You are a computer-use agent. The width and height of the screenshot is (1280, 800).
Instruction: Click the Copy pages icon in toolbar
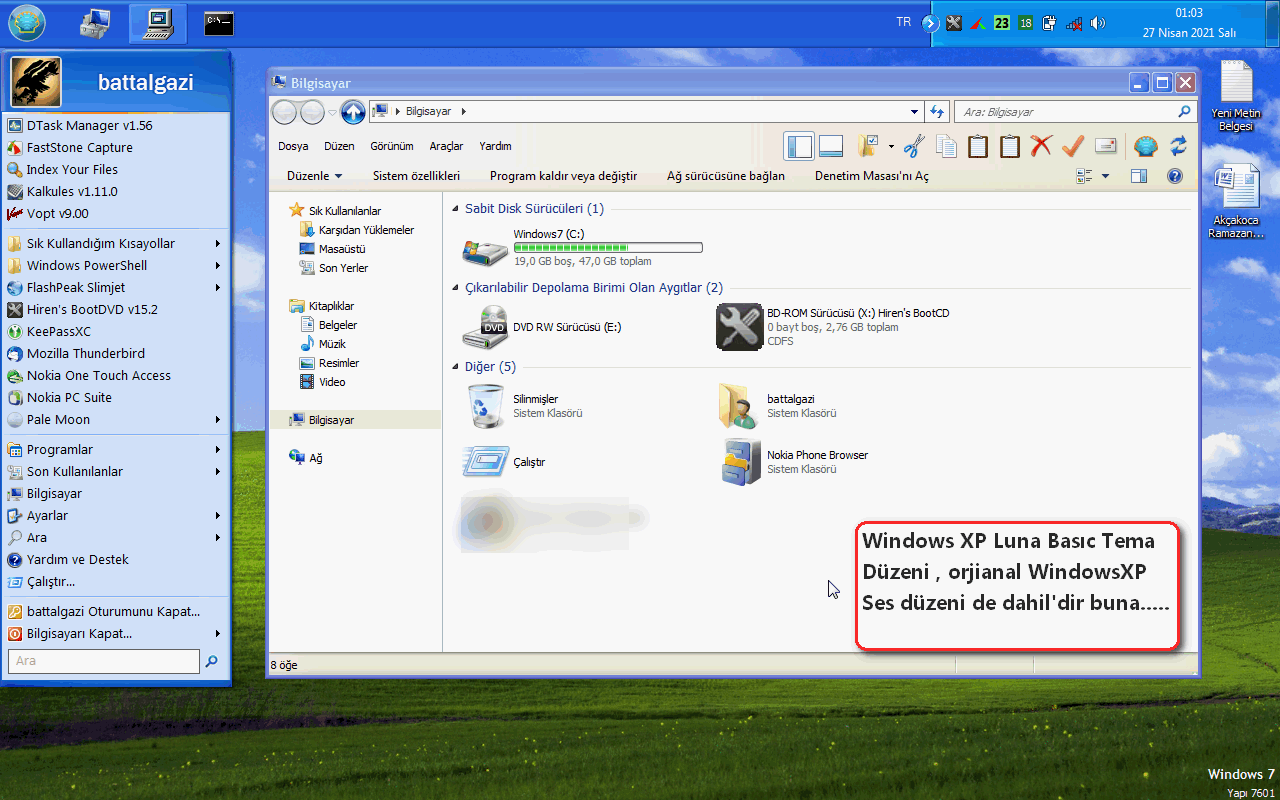coord(946,146)
